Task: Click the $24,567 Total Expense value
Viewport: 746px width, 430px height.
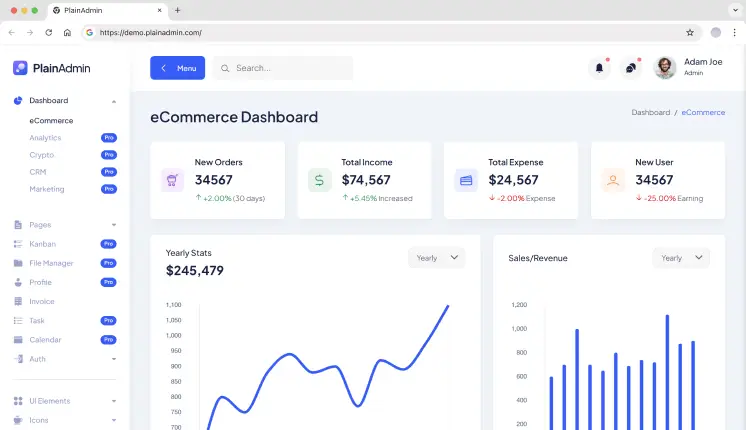Action: pyautogui.click(x=513, y=180)
